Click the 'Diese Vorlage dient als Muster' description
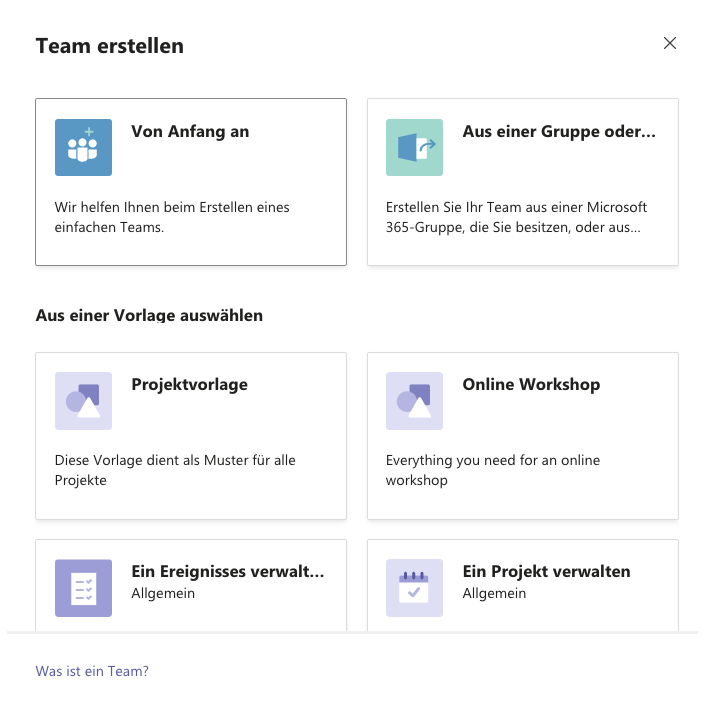703x714 pixels. (x=175, y=470)
